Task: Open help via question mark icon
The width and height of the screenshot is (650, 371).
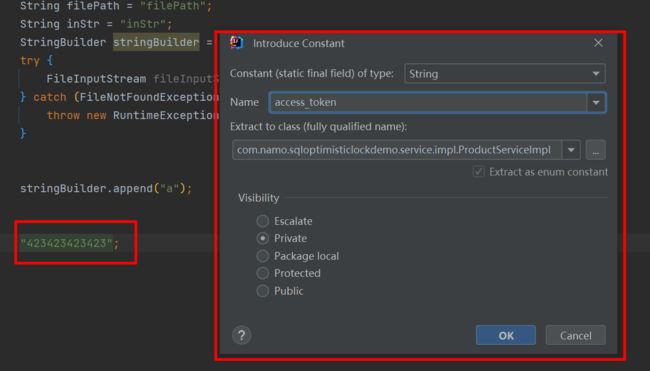Action: click(x=241, y=335)
